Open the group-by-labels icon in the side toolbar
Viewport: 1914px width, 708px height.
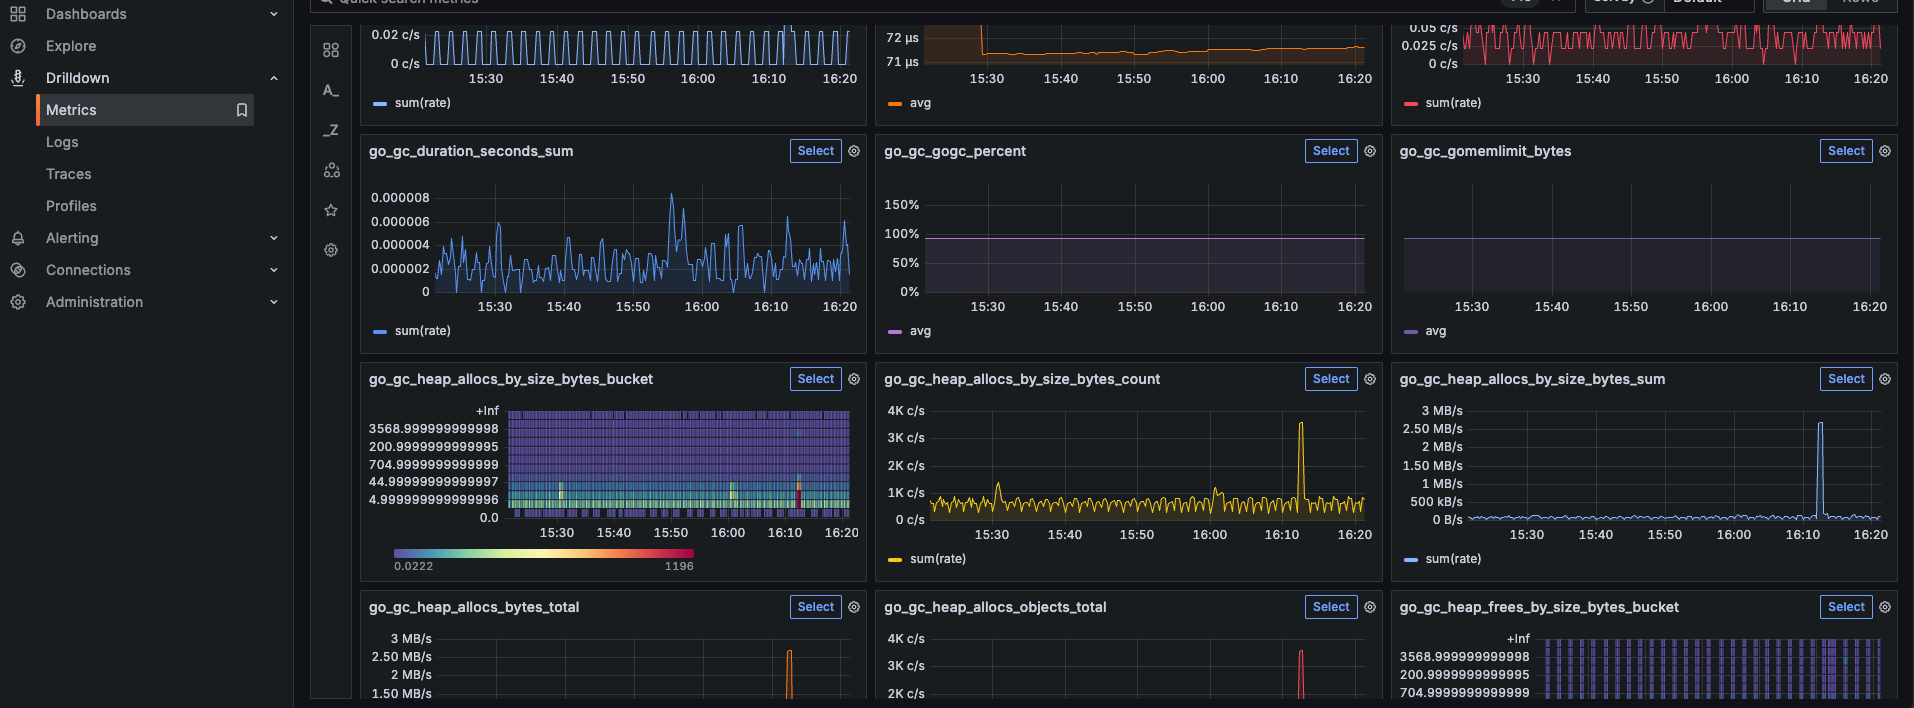331,171
